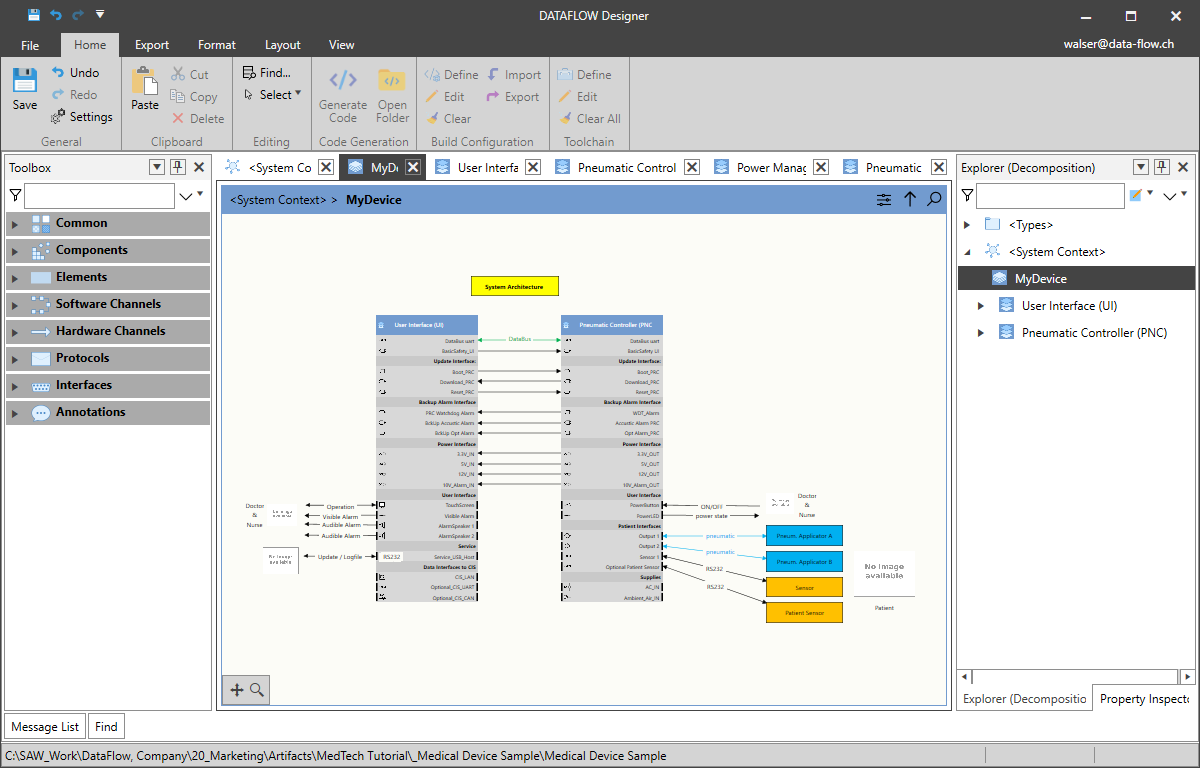The width and height of the screenshot is (1200, 768).
Task: Open the Toolbox panel options dropdown
Action: [x=157, y=167]
